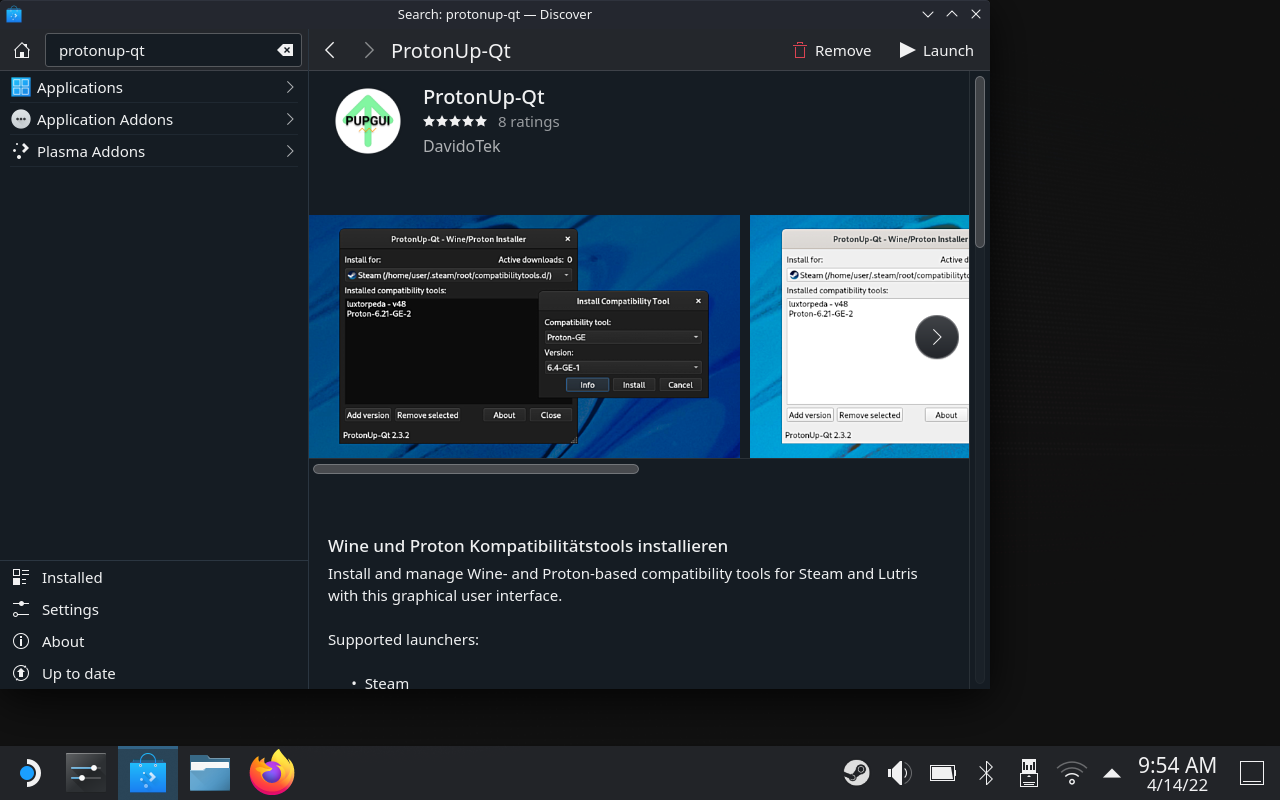Open the Installed section

click(154, 577)
